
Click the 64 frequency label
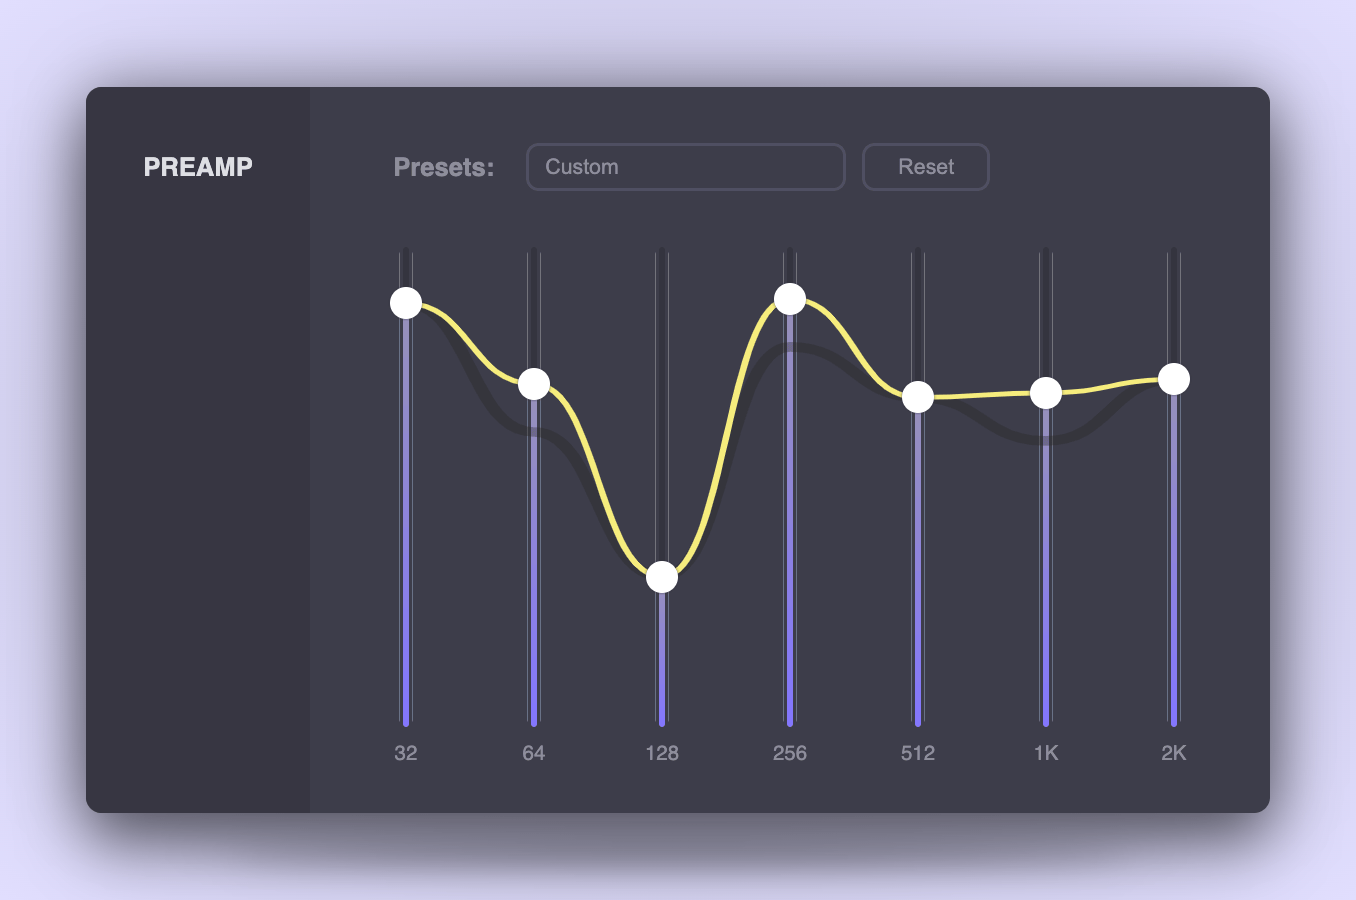(534, 753)
